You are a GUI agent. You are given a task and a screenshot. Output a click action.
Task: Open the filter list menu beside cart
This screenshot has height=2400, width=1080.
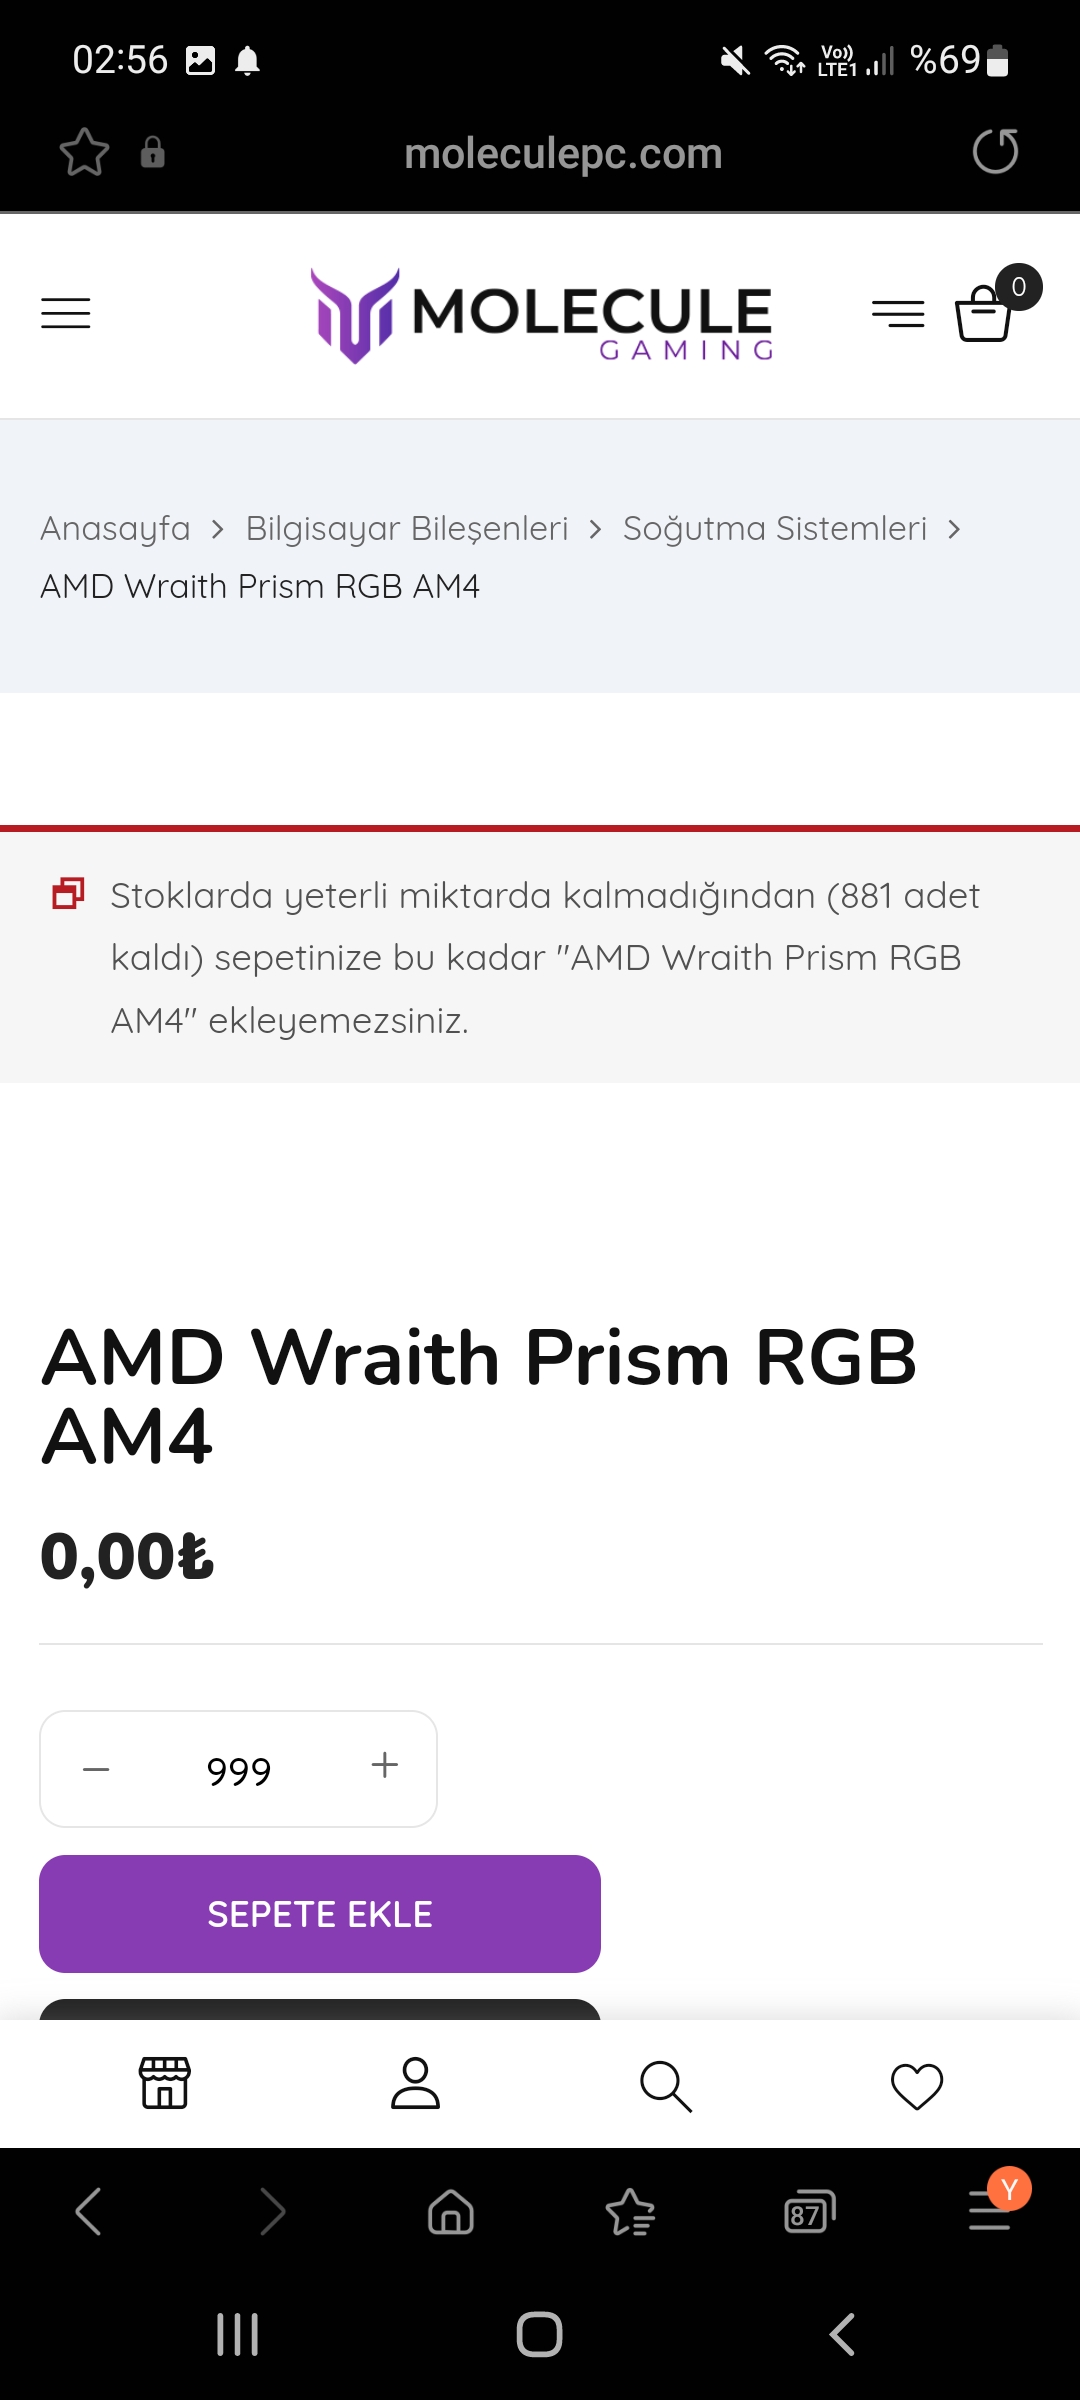pos(898,314)
